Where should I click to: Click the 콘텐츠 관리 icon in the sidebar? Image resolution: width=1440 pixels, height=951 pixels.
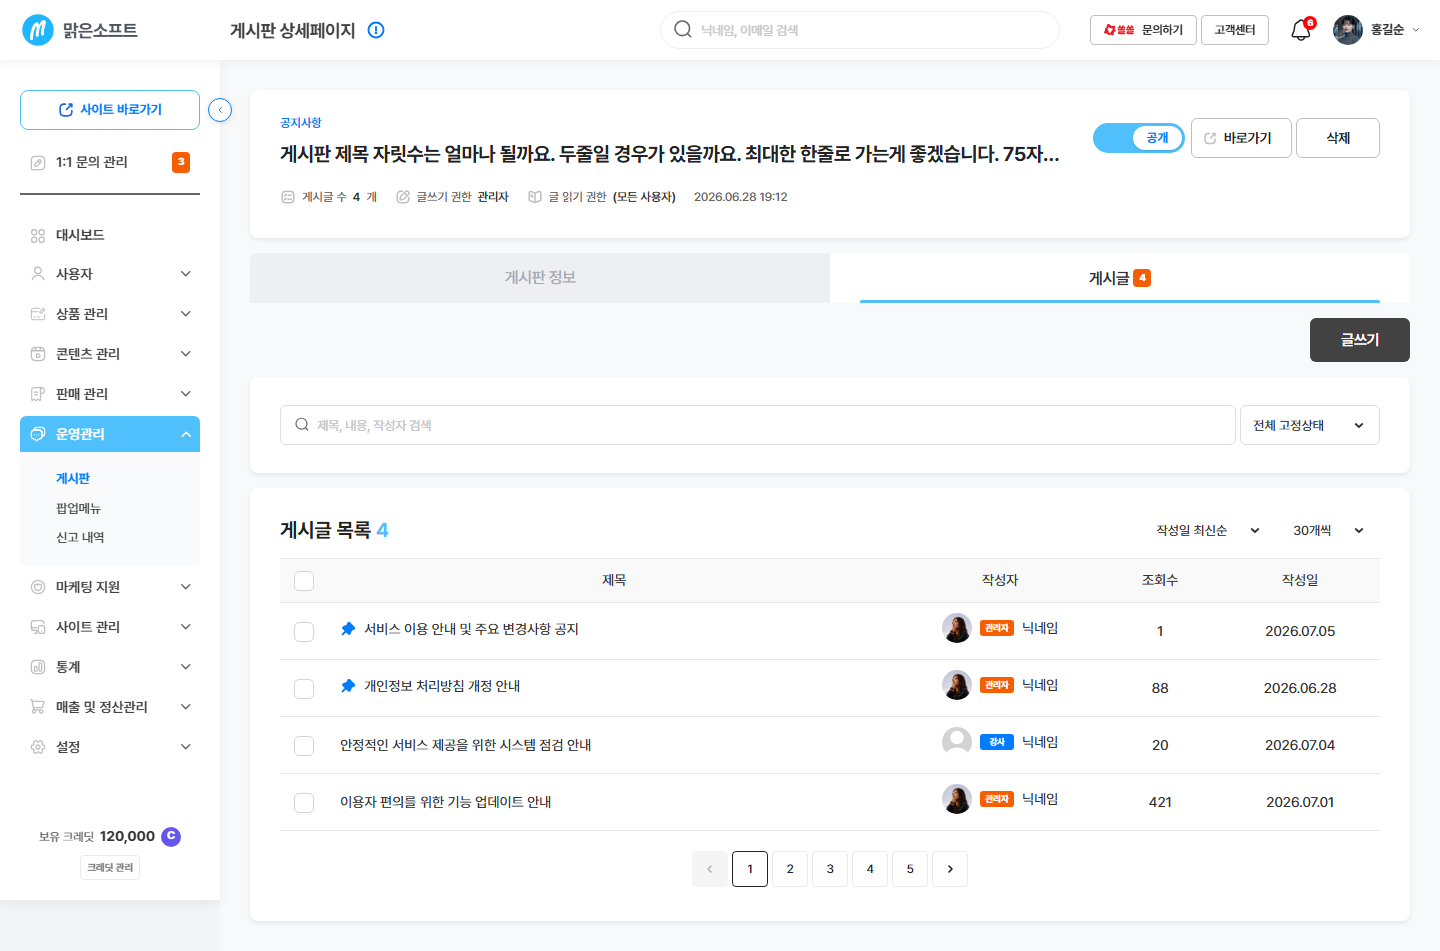click(38, 354)
